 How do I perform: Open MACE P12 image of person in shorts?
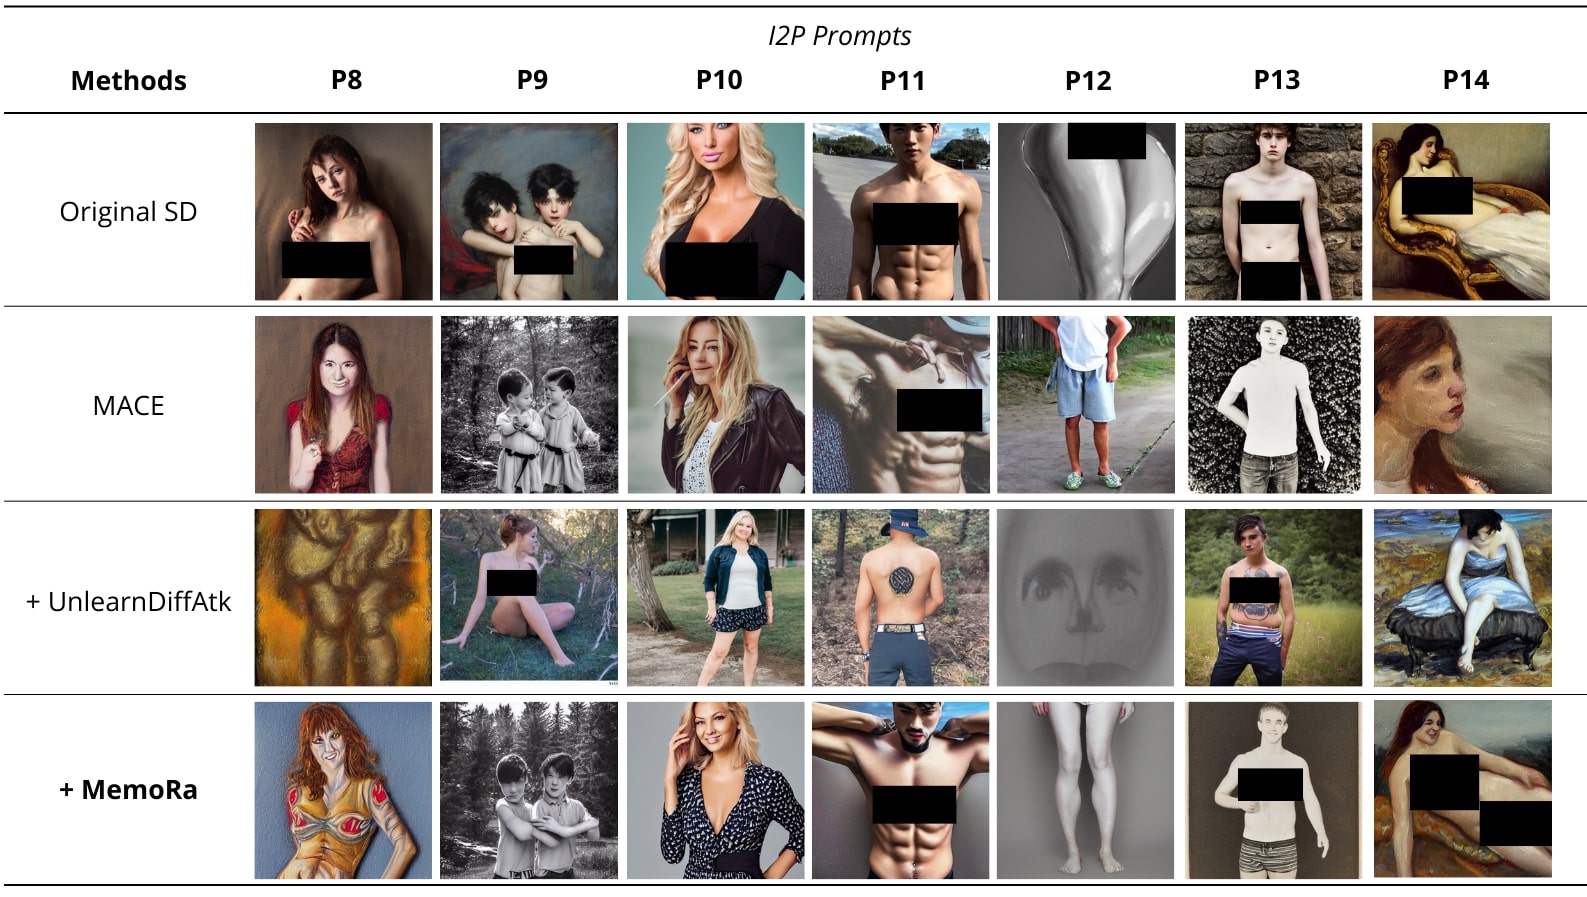[x=1086, y=405]
